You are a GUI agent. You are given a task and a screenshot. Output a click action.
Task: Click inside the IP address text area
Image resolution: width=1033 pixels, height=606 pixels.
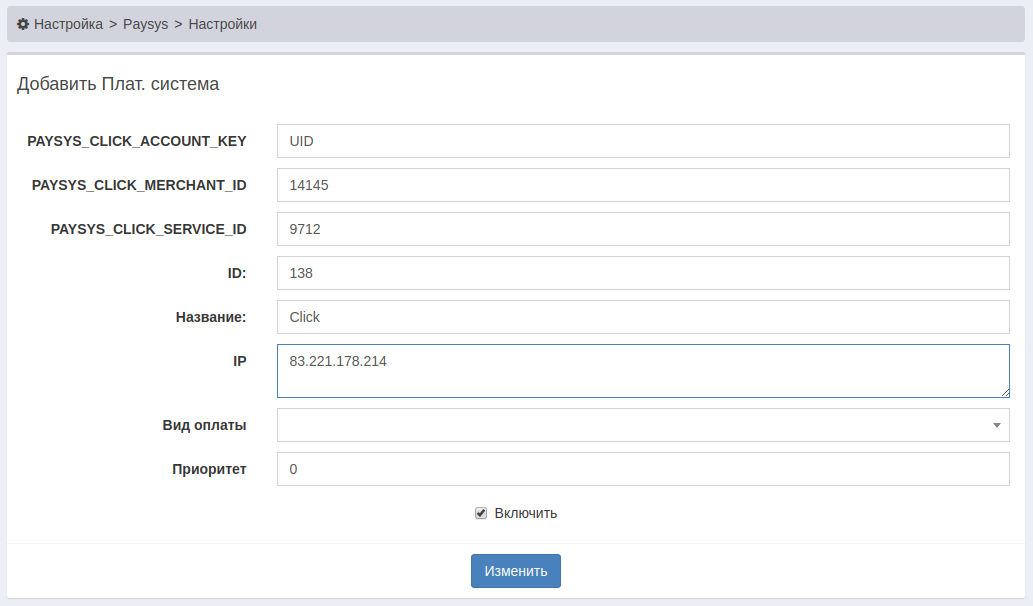642,371
